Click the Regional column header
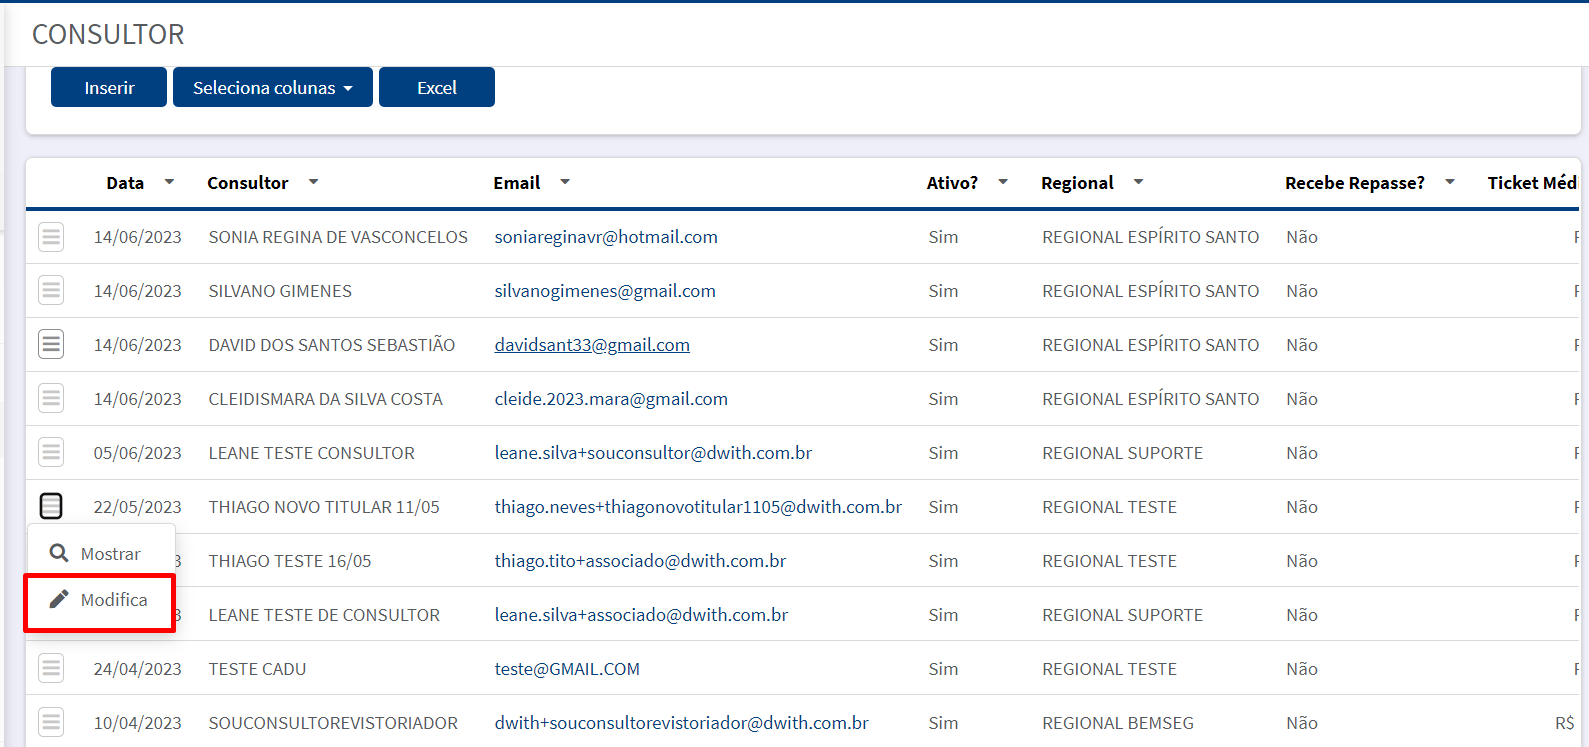Viewport: 1589px width, 747px height. pyautogui.click(x=1077, y=183)
